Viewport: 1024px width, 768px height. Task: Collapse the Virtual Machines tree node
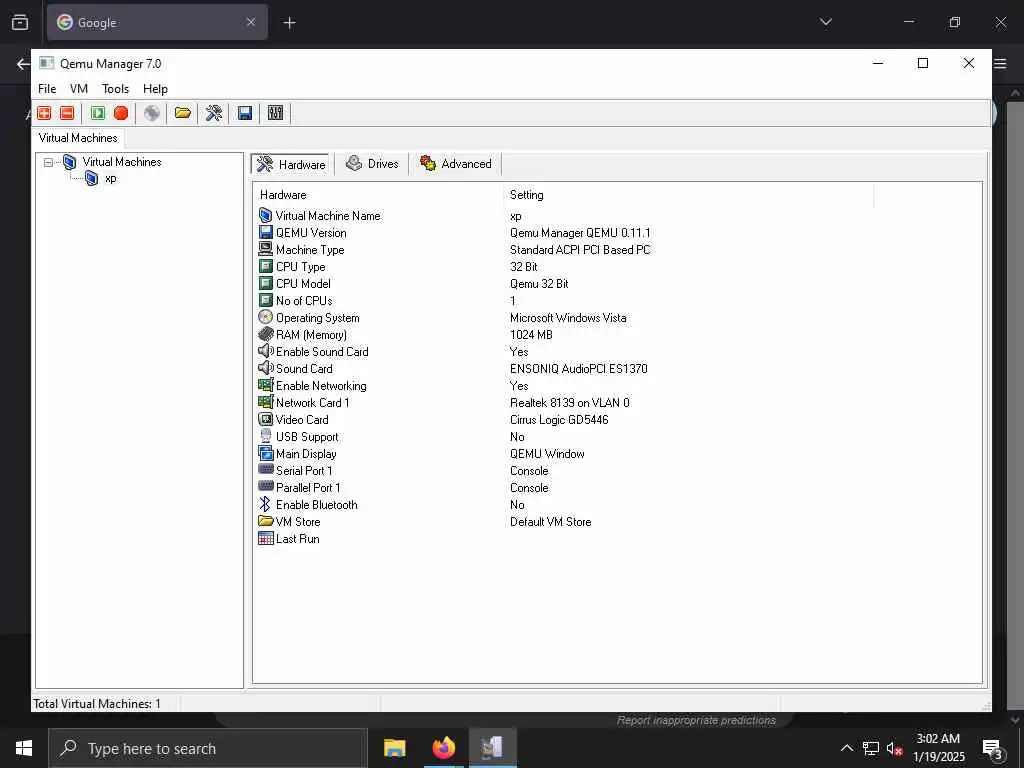point(48,162)
